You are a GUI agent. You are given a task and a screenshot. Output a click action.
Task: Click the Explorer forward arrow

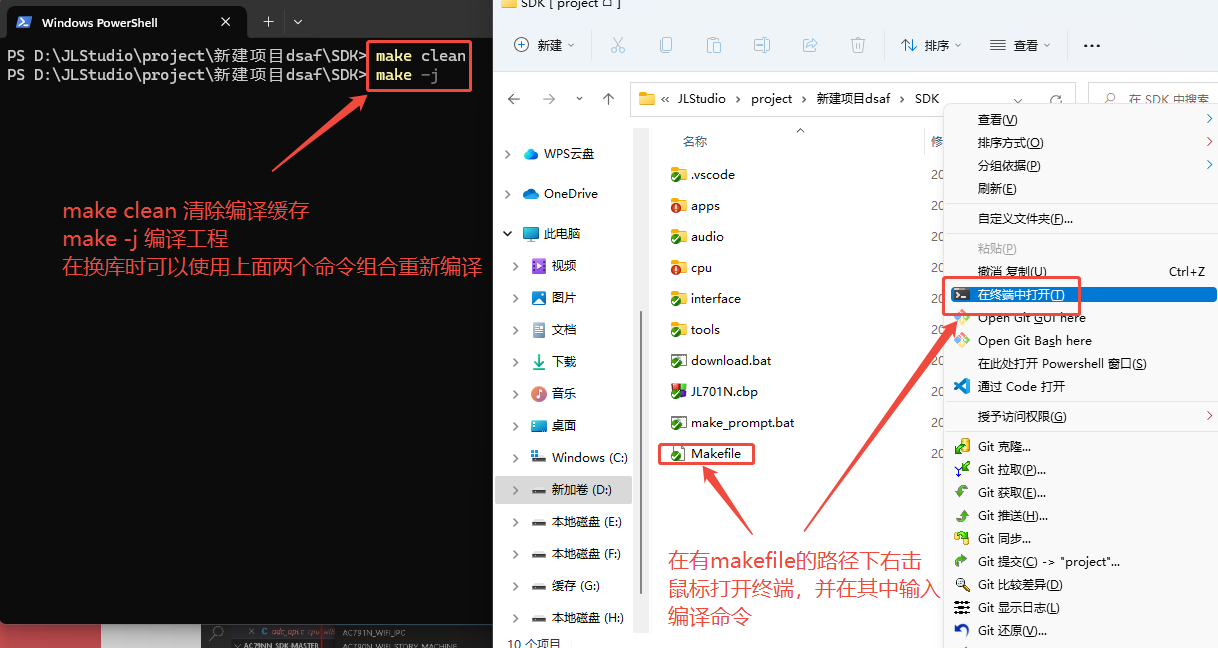[x=548, y=99]
